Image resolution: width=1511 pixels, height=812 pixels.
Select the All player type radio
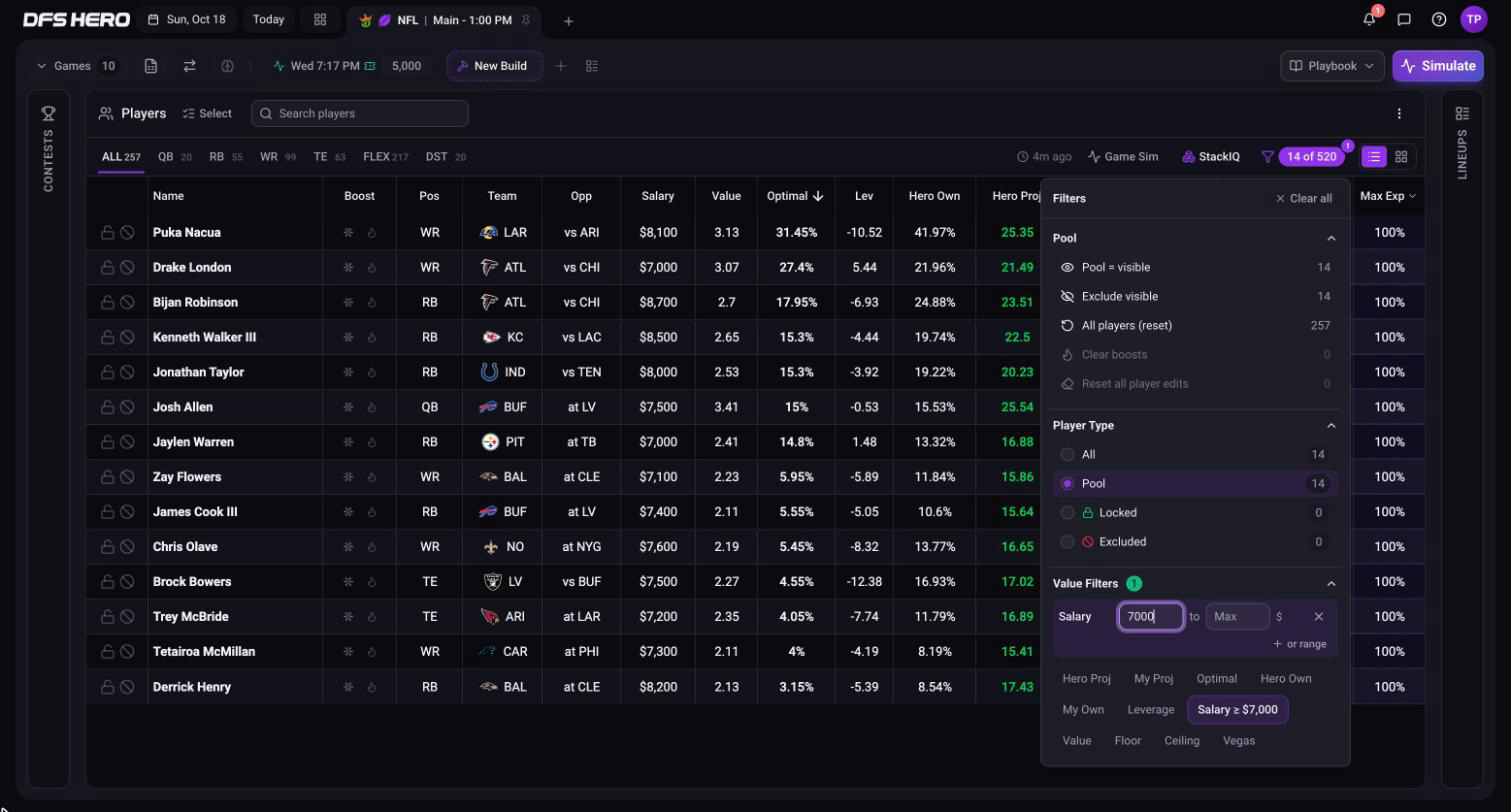pos(1068,454)
